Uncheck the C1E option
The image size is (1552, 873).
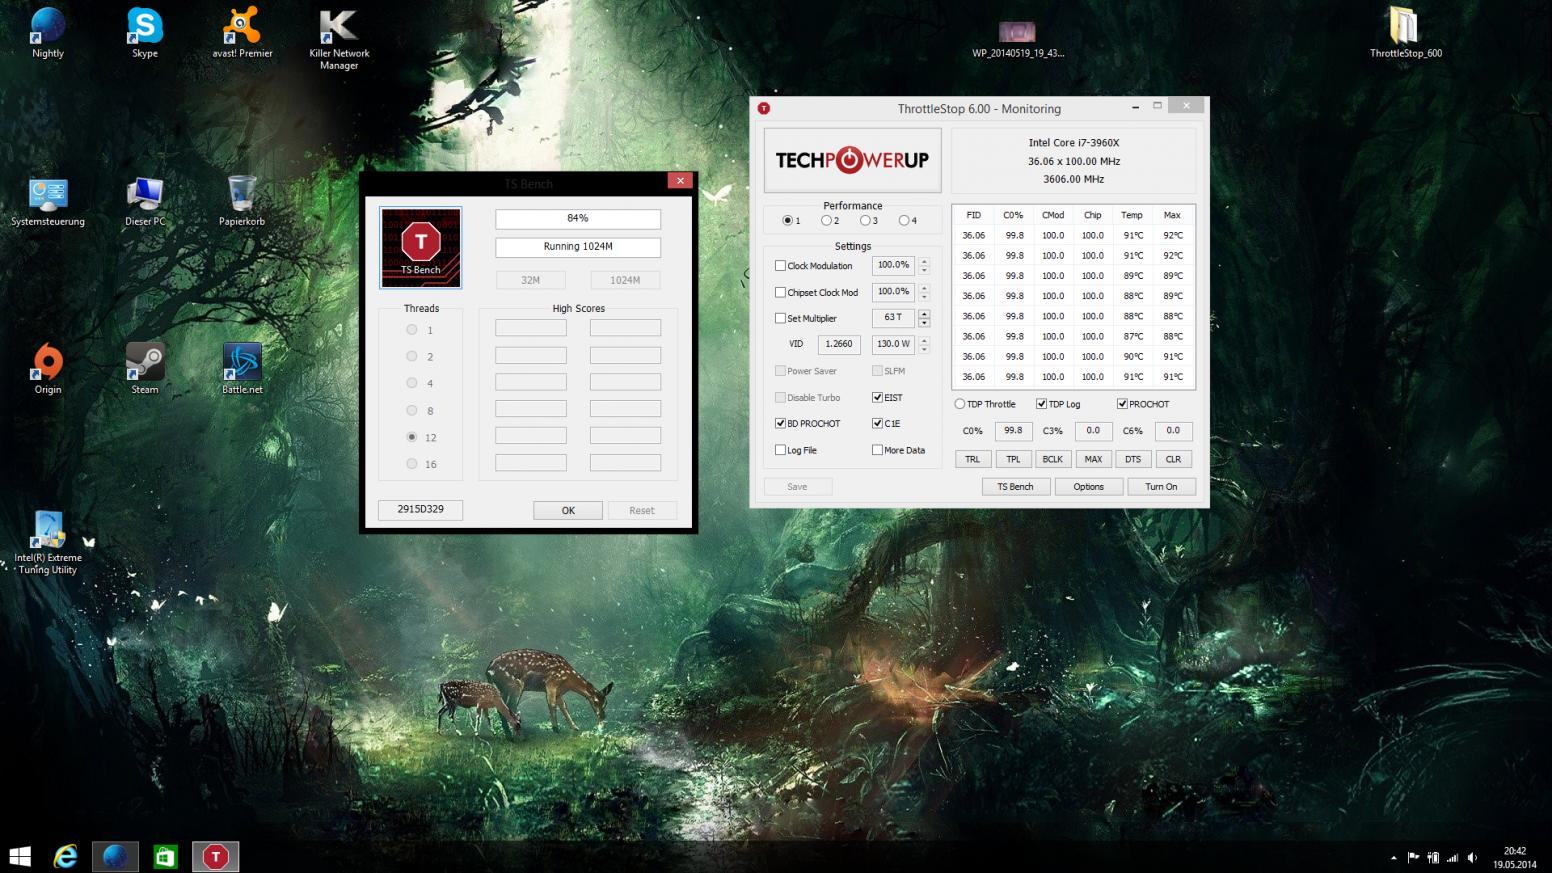[x=877, y=424]
